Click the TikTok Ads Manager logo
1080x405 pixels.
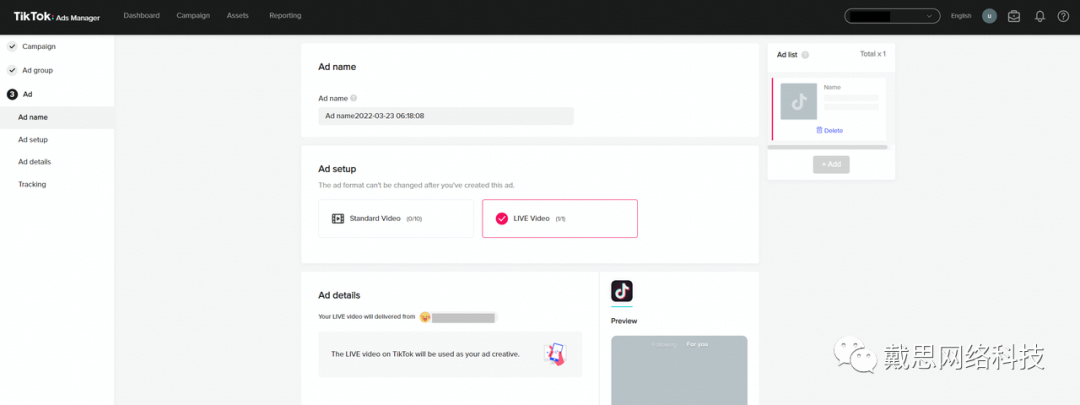click(56, 17)
